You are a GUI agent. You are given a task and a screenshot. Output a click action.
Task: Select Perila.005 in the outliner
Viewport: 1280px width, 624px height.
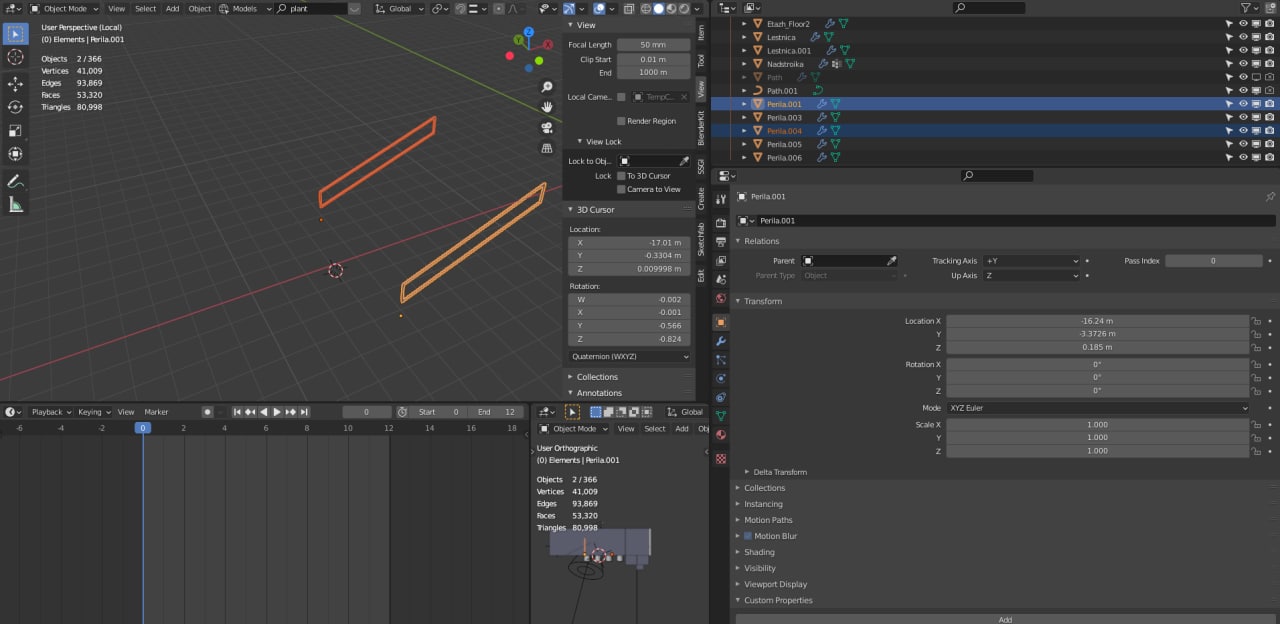tap(784, 144)
